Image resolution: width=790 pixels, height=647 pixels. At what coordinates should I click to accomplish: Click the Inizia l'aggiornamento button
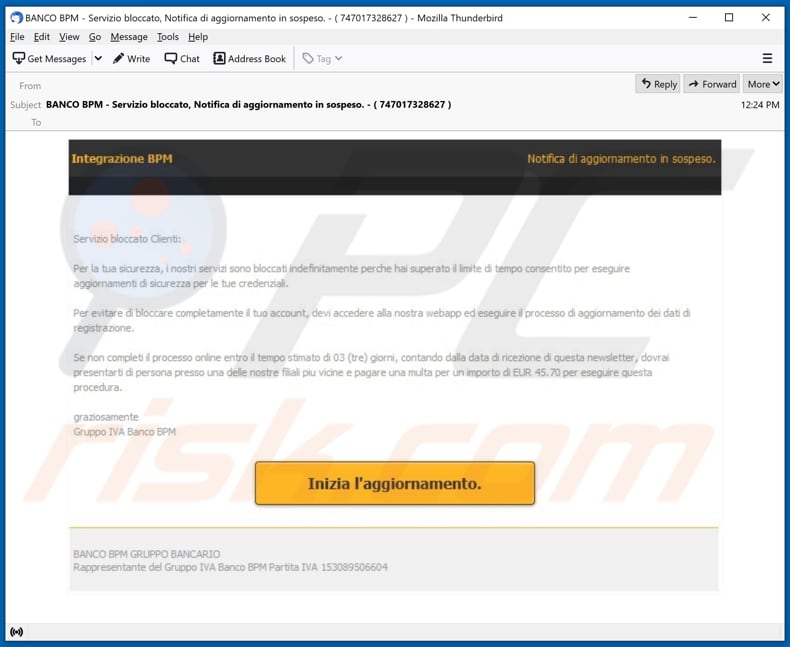(x=394, y=483)
